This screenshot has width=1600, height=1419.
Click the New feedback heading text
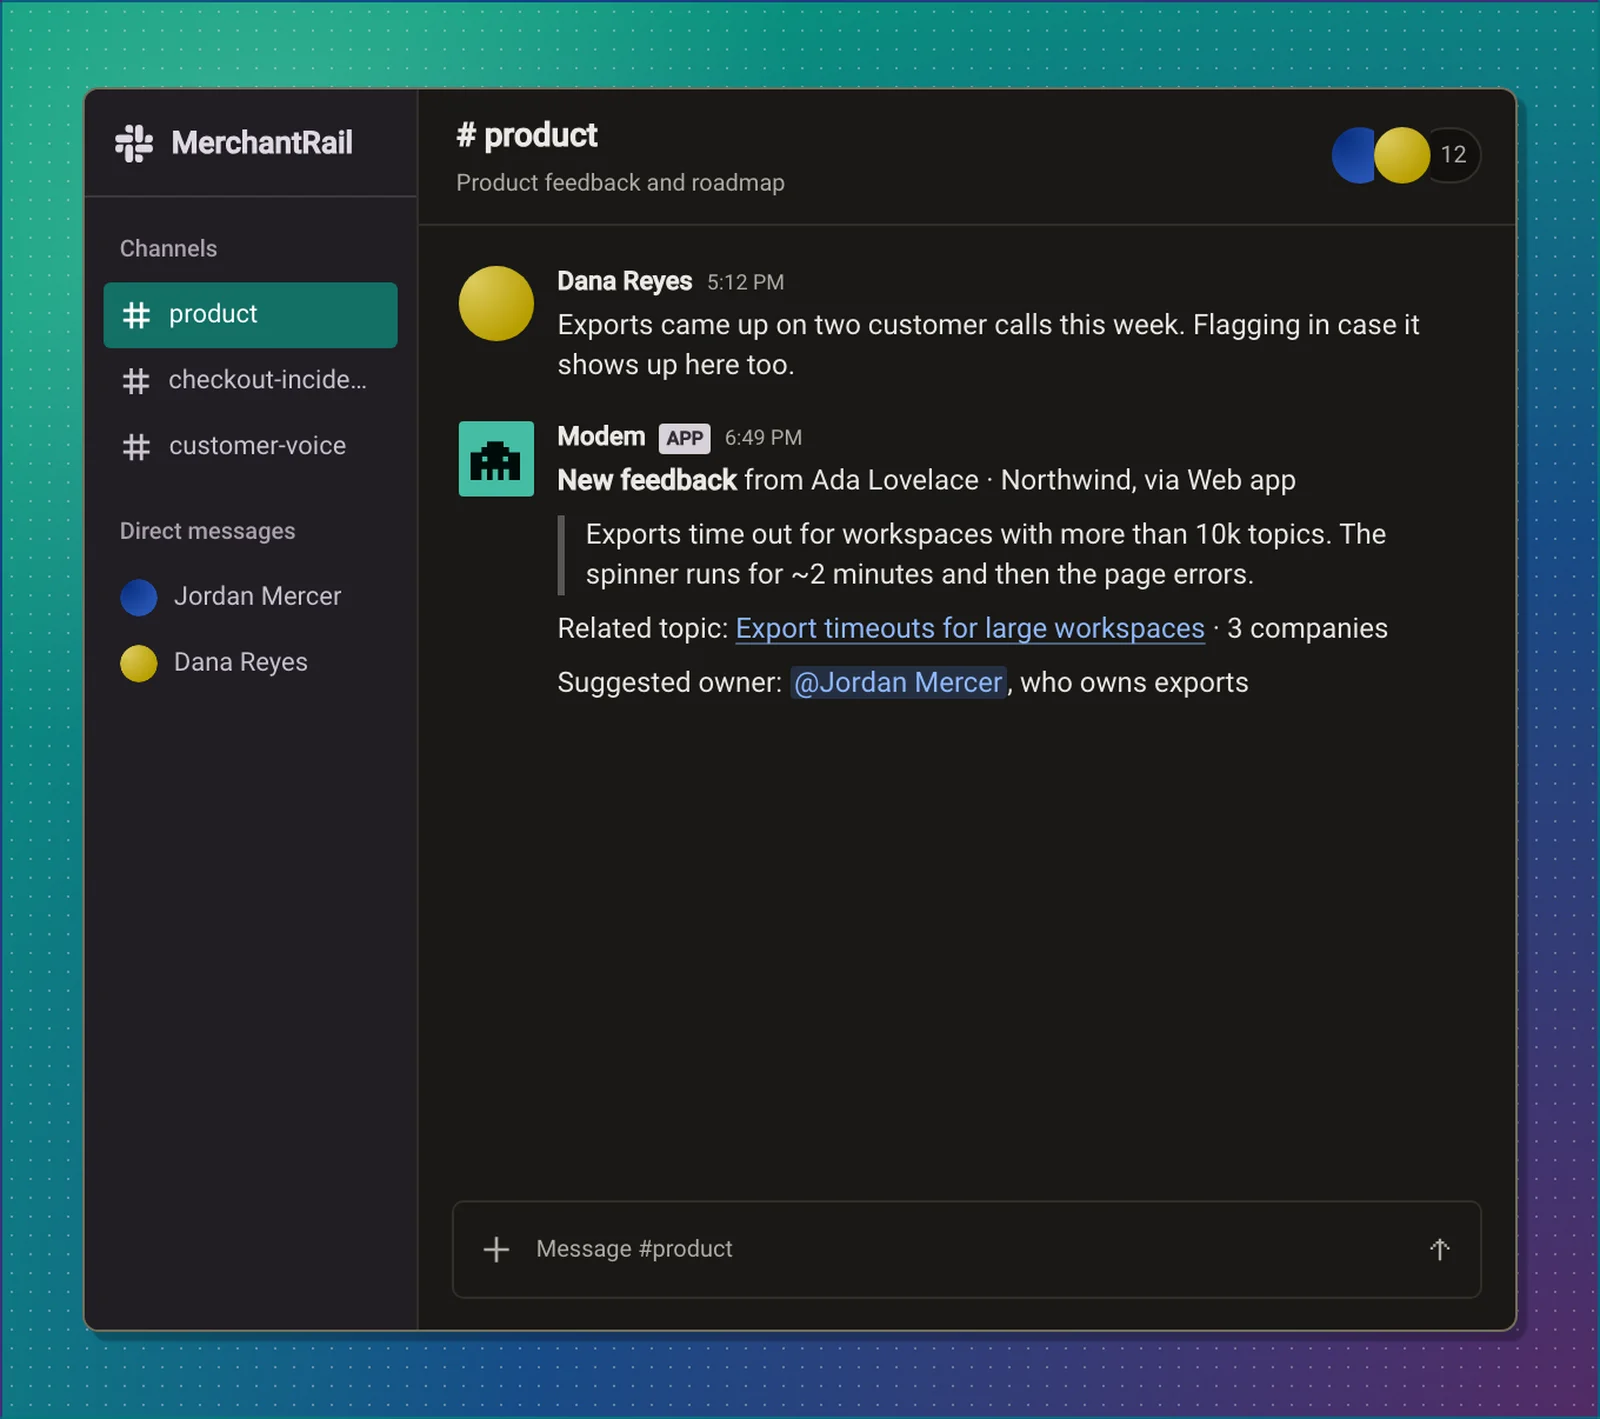coord(647,480)
